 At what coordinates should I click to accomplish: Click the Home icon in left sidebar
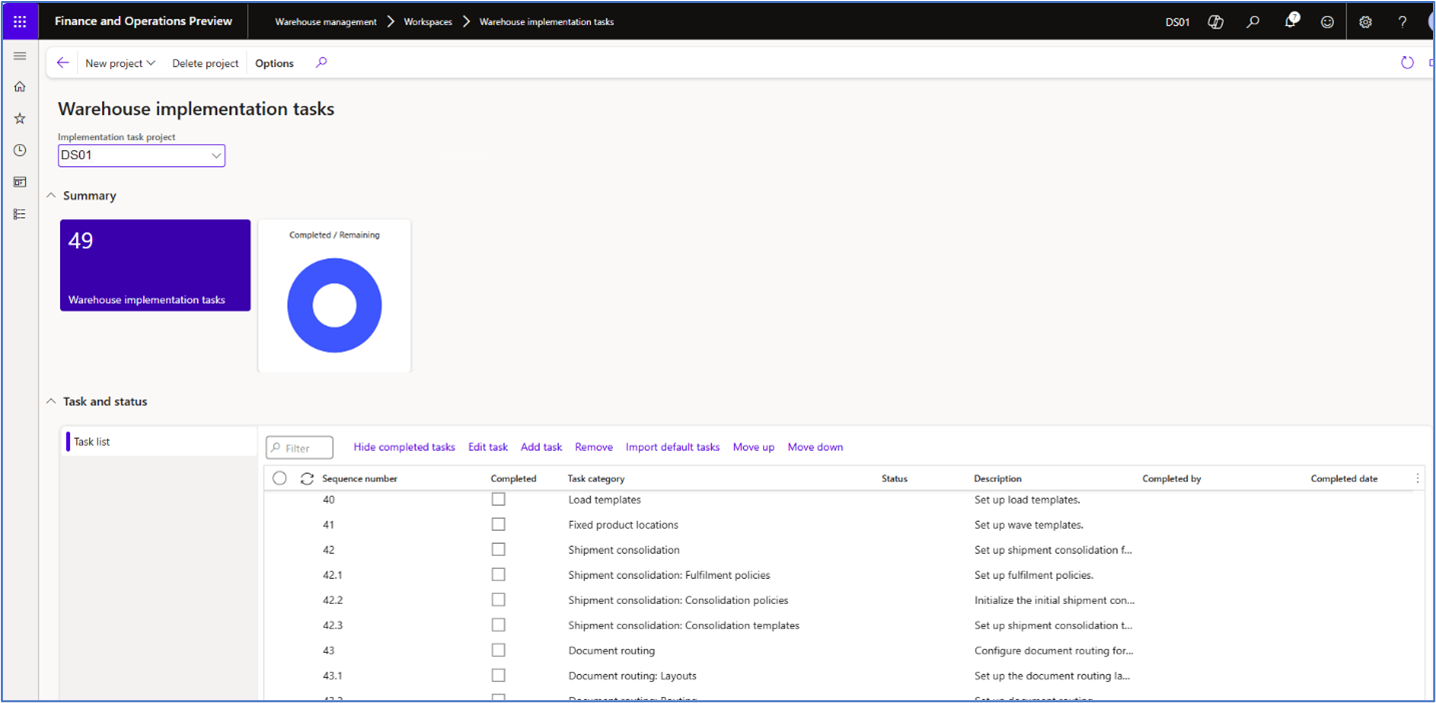19,87
